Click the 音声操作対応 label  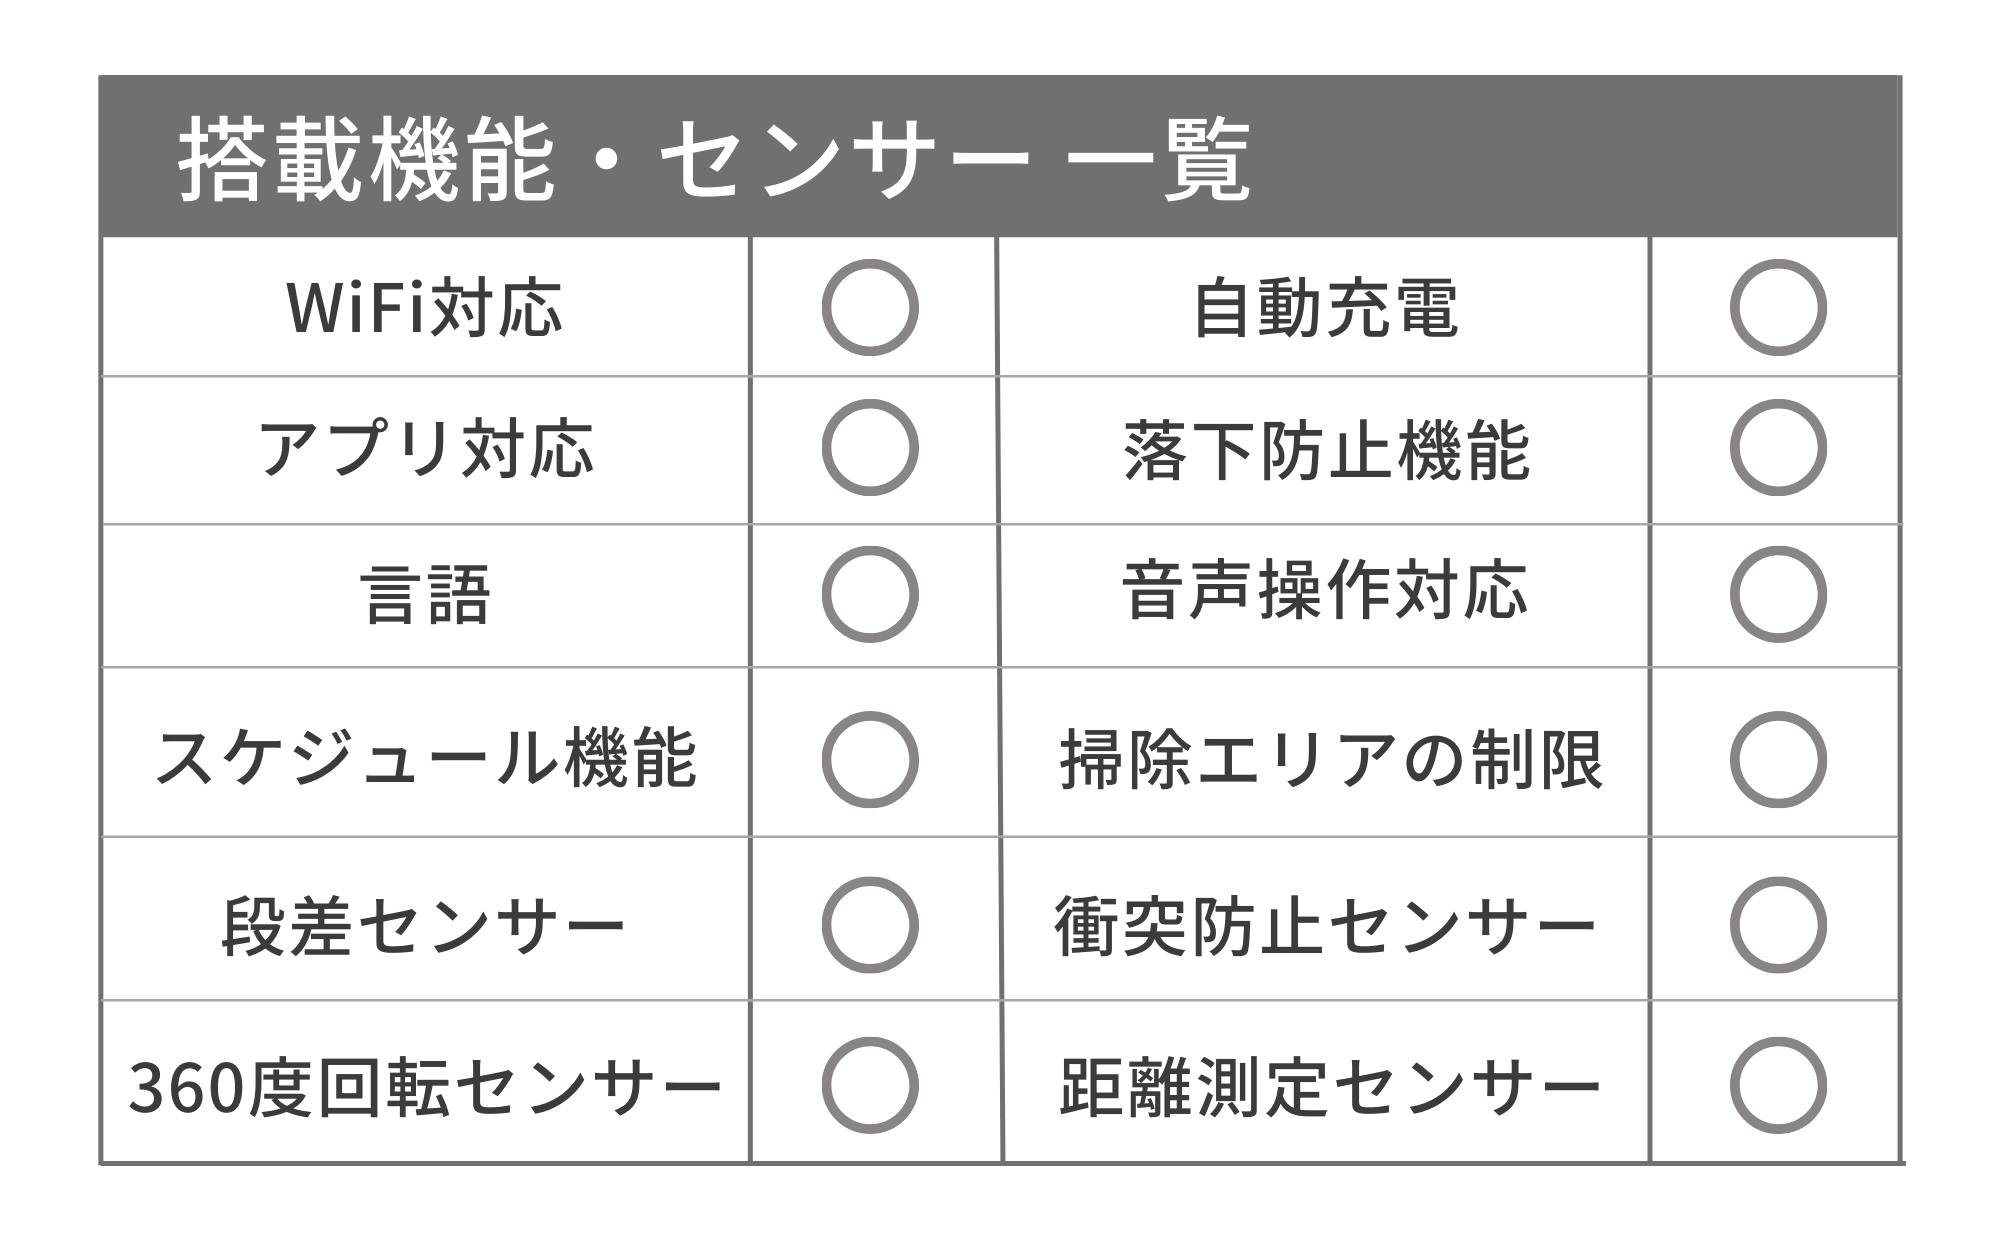pyautogui.click(x=1325, y=592)
